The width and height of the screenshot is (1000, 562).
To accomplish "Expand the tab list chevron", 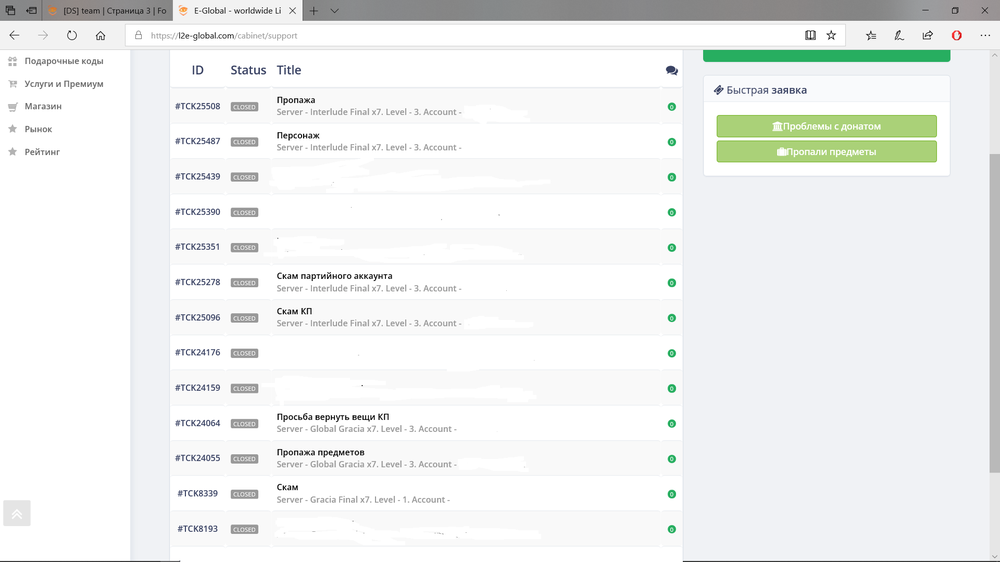I will click(x=335, y=10).
